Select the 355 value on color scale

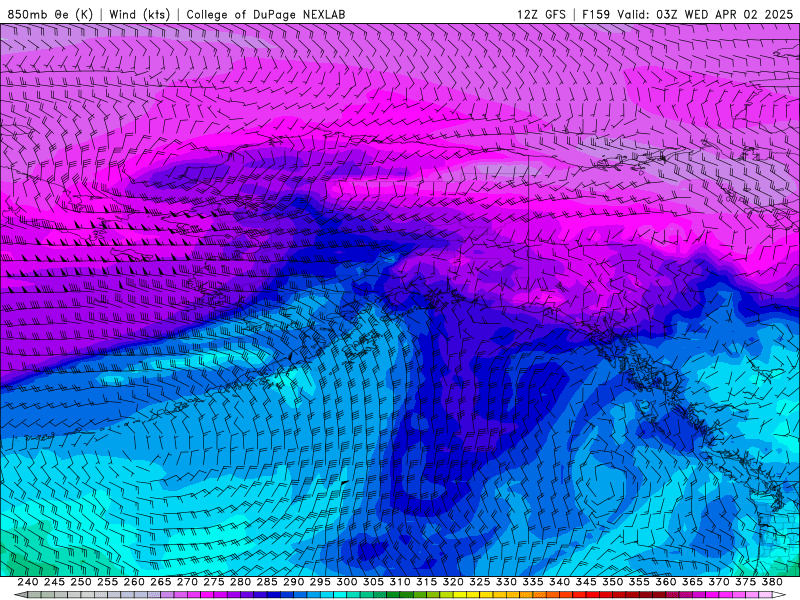pyautogui.click(x=639, y=582)
